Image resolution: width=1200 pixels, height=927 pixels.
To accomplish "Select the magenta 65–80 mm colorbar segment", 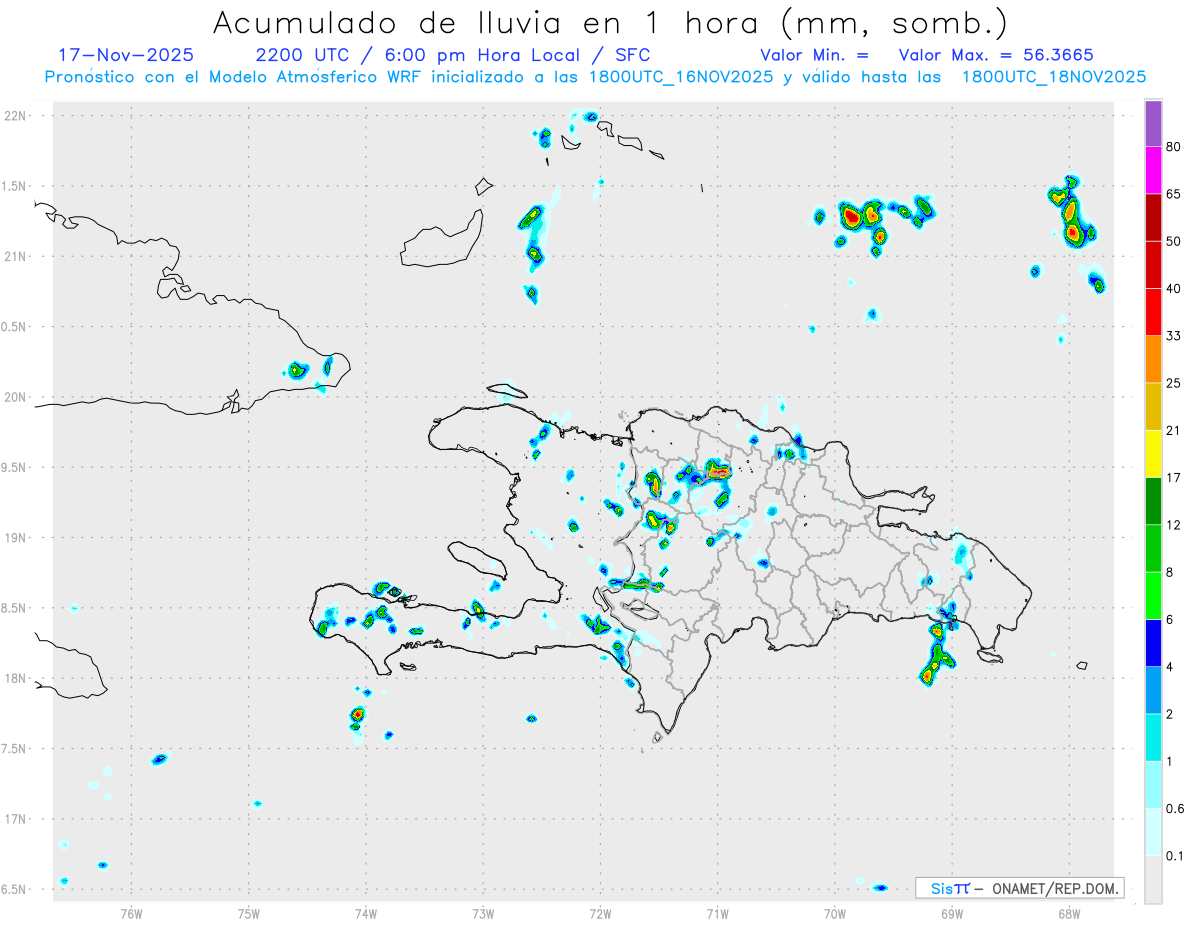I will 1153,170.
